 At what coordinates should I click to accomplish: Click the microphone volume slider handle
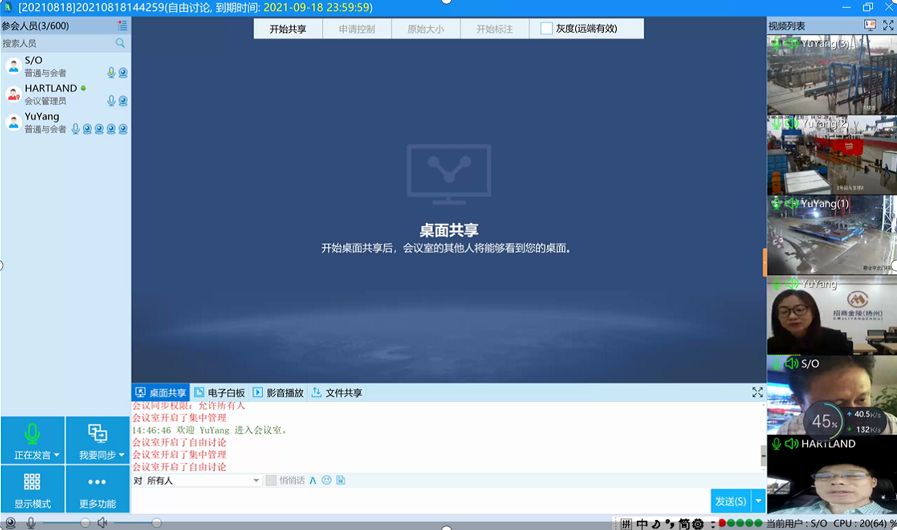pyautogui.click(x=85, y=523)
